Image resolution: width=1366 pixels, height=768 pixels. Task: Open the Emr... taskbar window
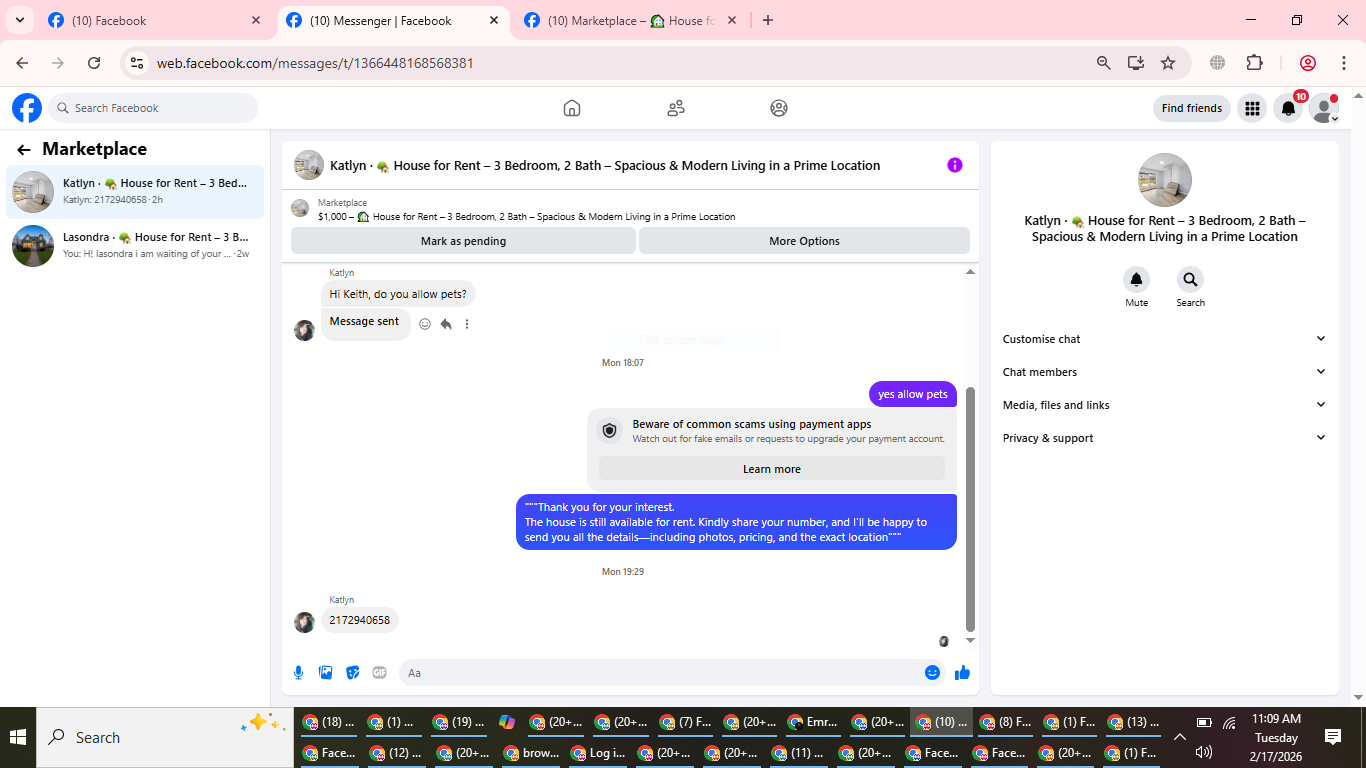pyautogui.click(x=814, y=722)
